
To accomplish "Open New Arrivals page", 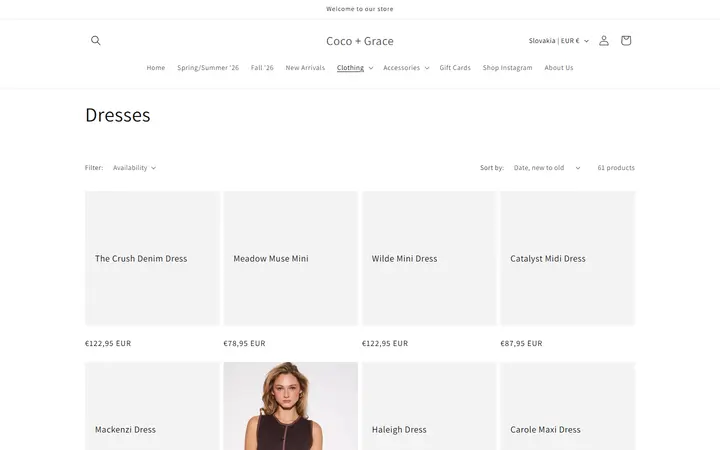I will pos(305,68).
